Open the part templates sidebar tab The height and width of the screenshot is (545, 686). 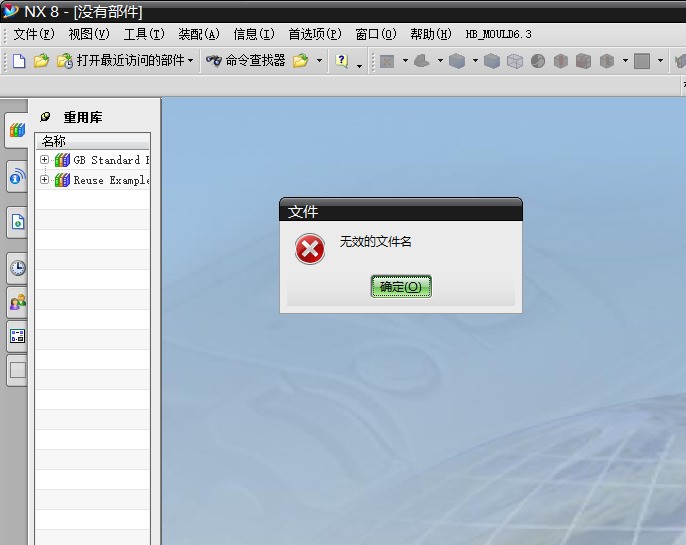click(18, 222)
